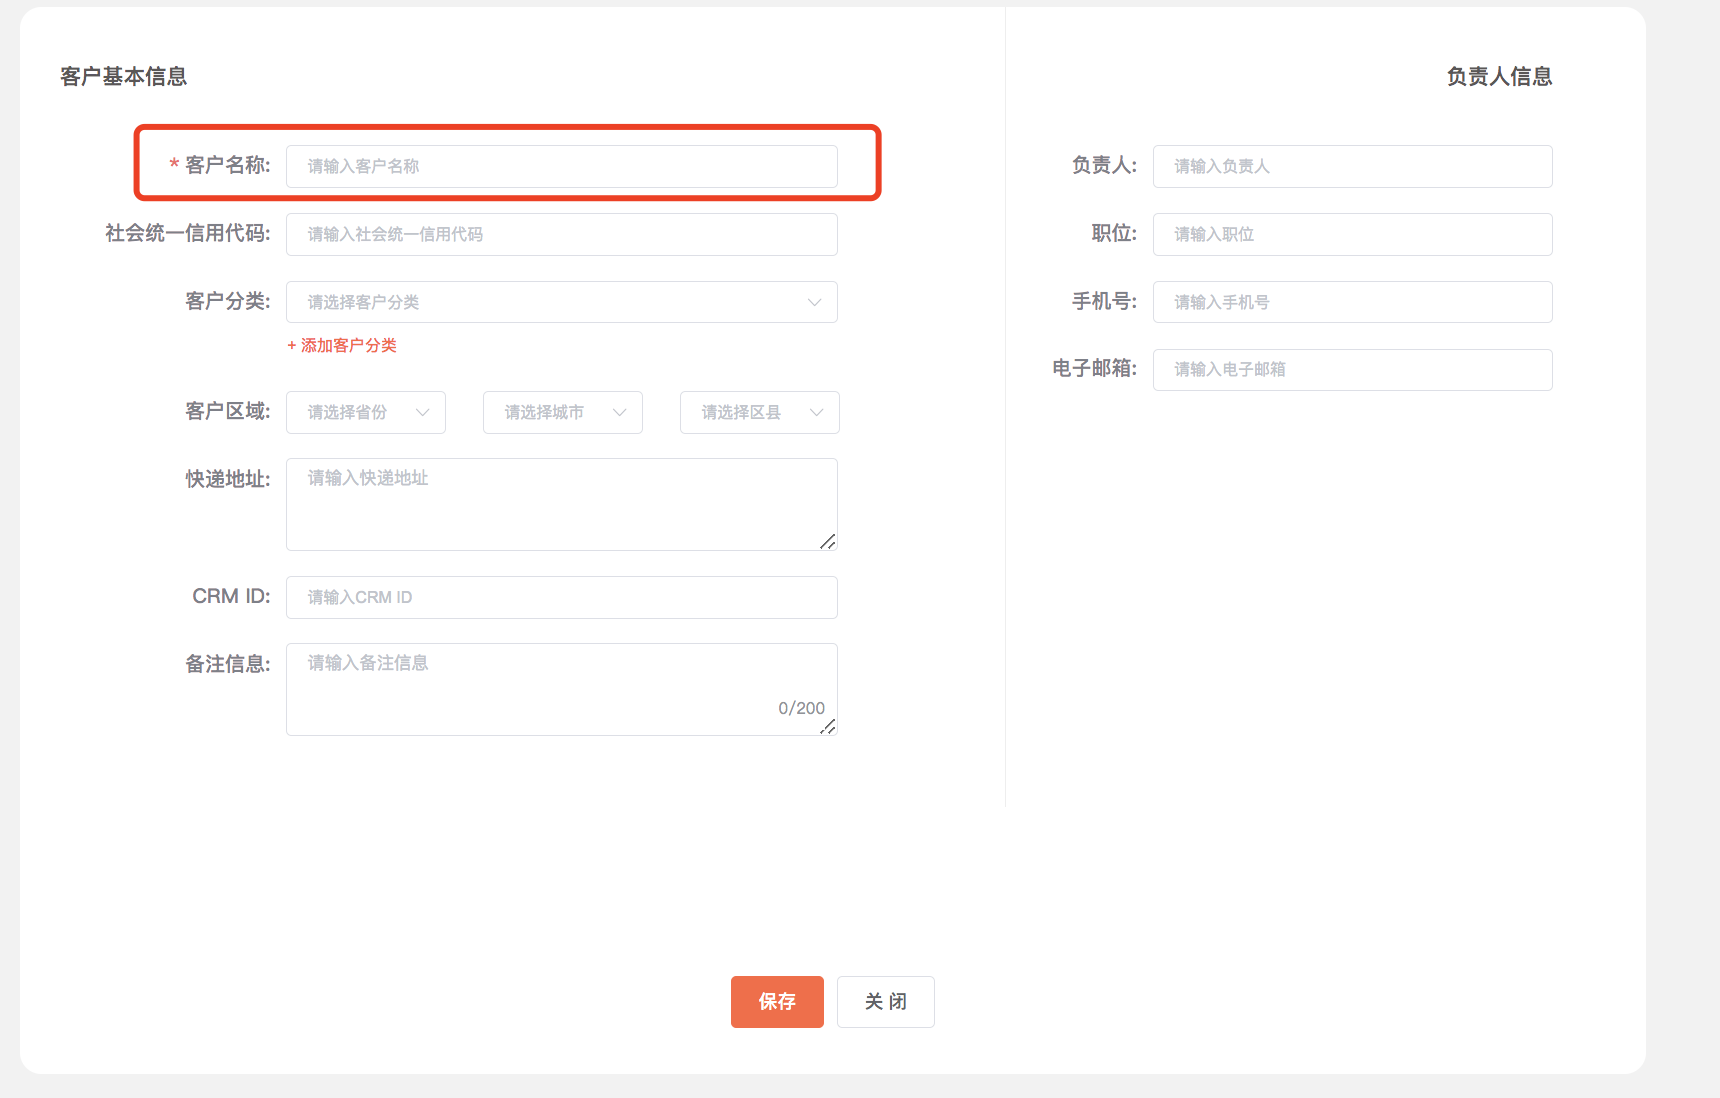The image size is (1720, 1098).
Task: Grab the 快递地址 textarea resize handle
Action: pos(828,542)
